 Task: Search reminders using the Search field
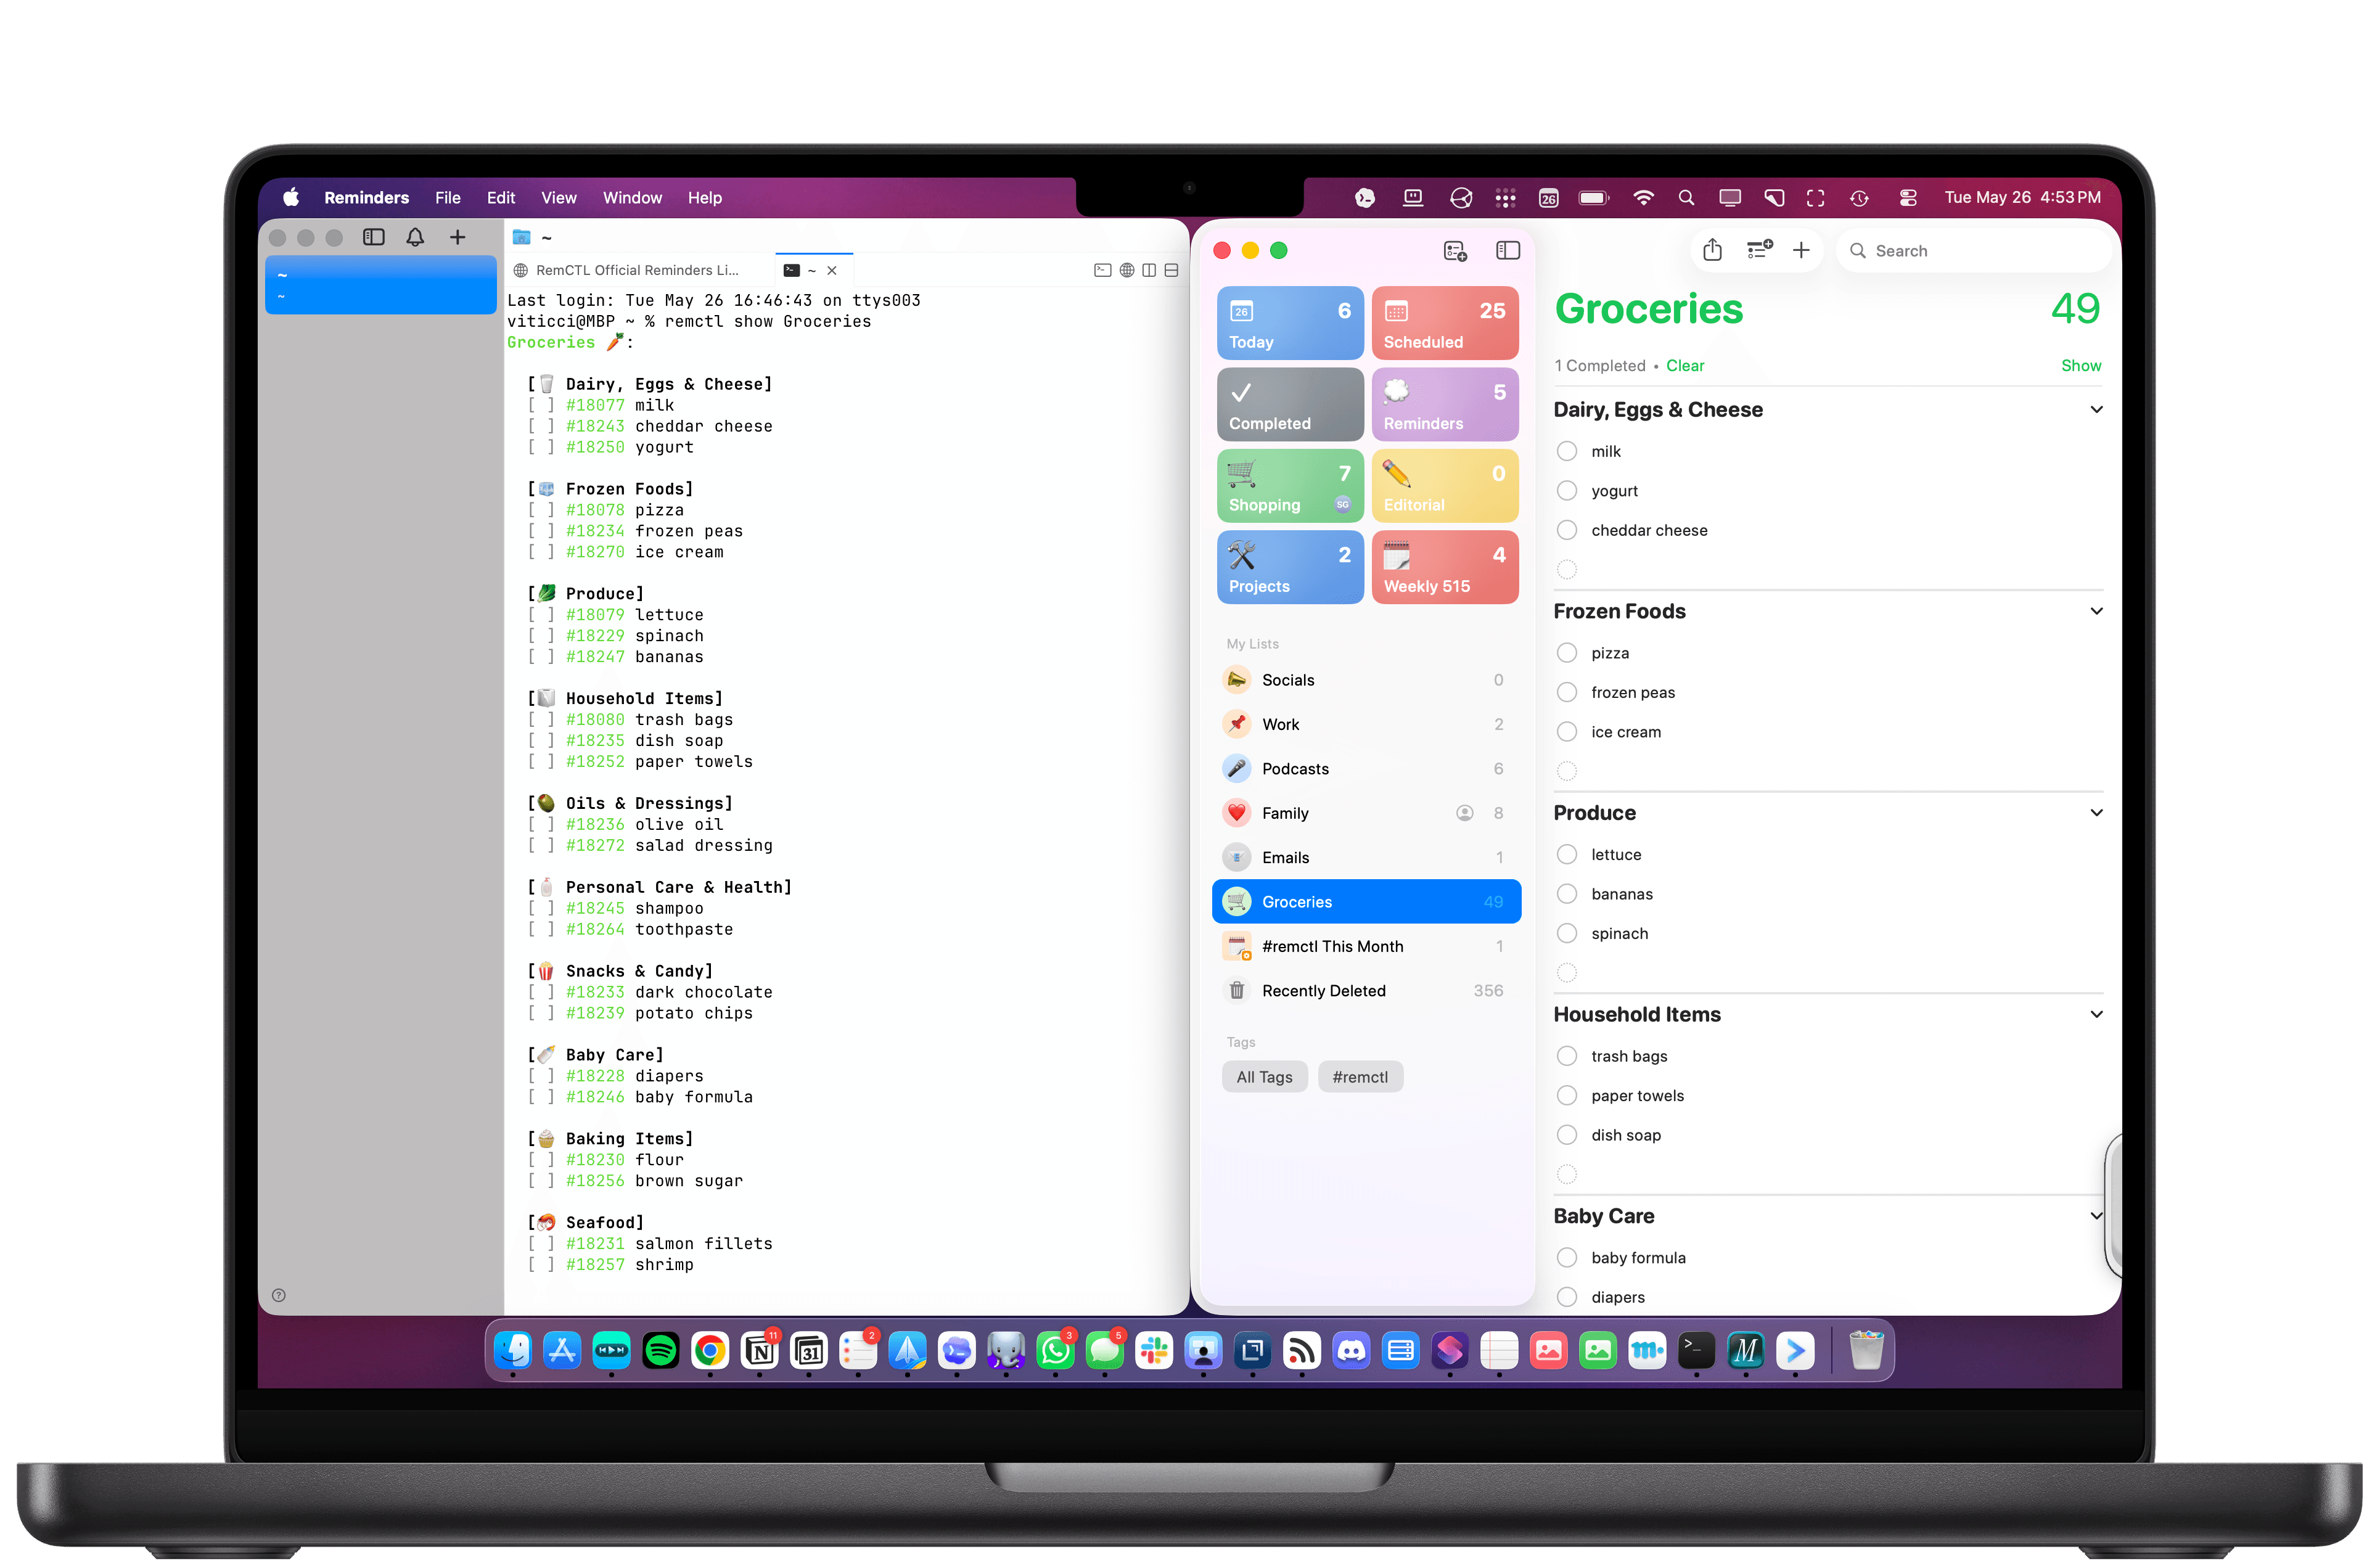point(1974,251)
